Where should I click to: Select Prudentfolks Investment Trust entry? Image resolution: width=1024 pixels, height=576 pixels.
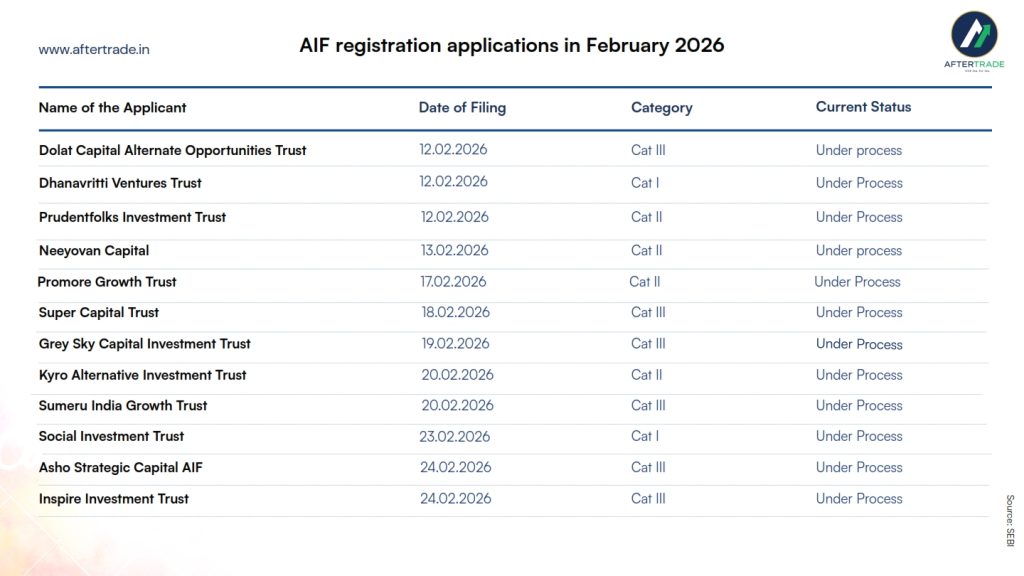coord(132,217)
